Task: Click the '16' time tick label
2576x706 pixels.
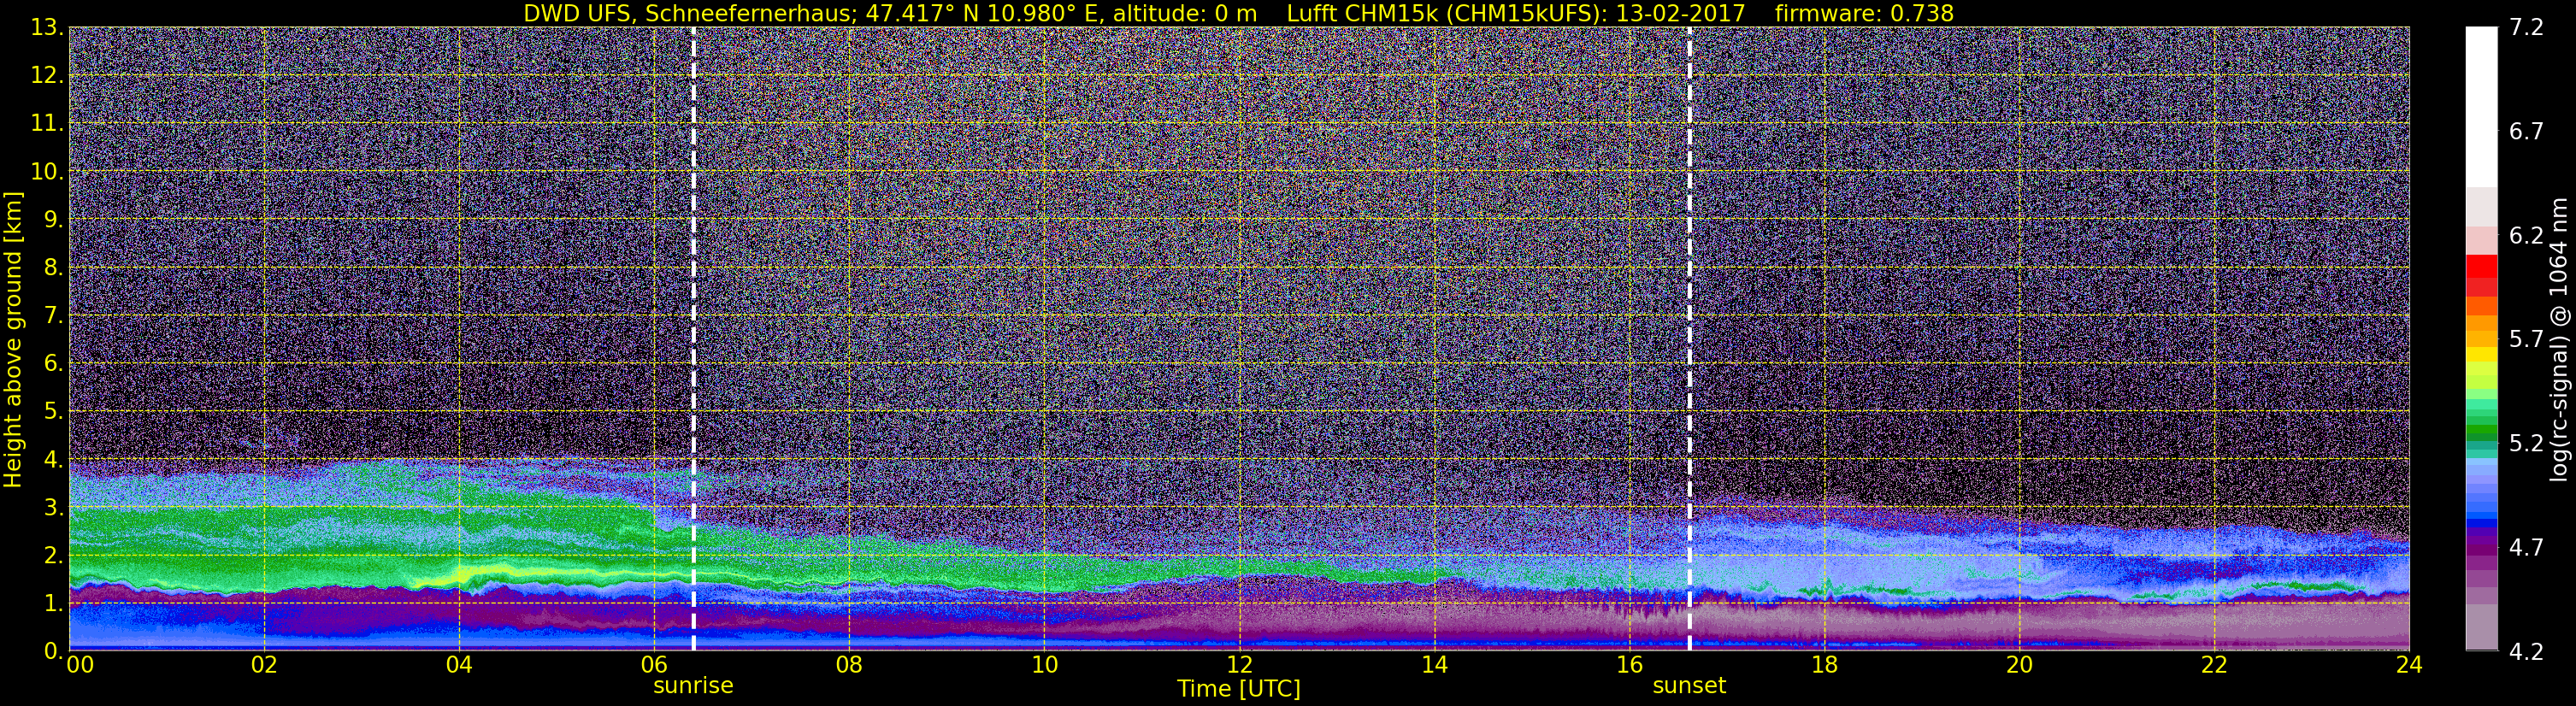Action: [1629, 665]
